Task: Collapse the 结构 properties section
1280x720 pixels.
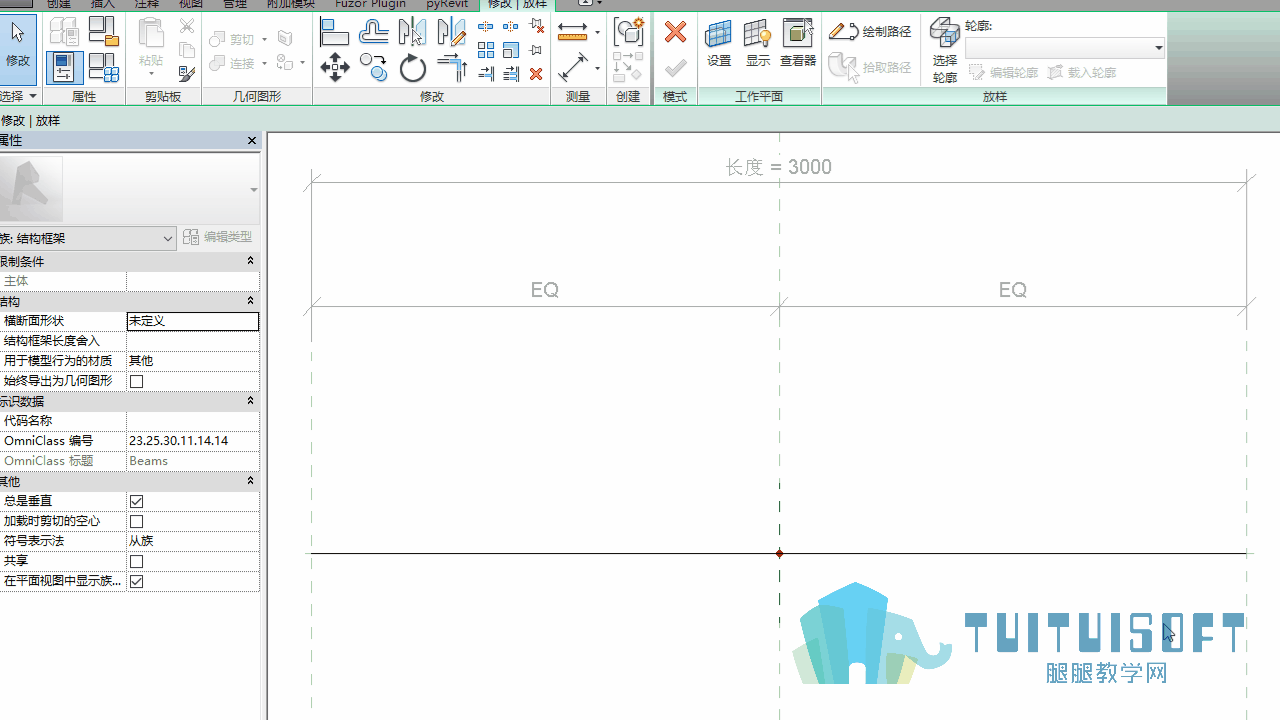Action: coord(251,301)
